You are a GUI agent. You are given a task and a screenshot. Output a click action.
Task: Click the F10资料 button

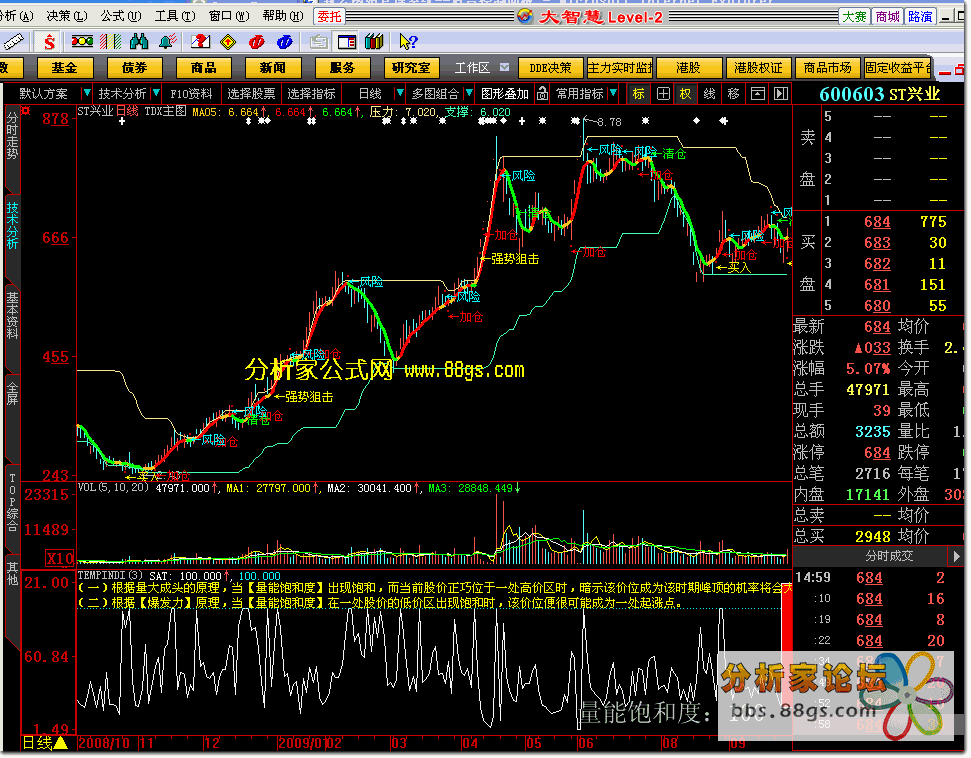coord(191,94)
